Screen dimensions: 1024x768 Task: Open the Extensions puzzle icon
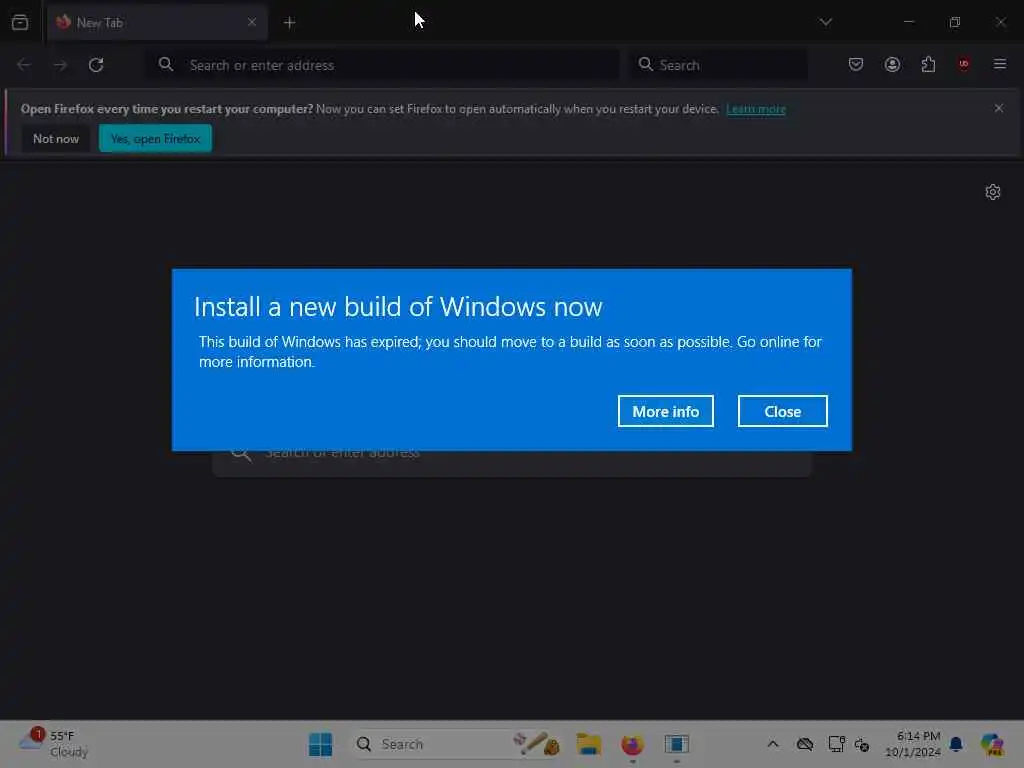tap(928, 64)
